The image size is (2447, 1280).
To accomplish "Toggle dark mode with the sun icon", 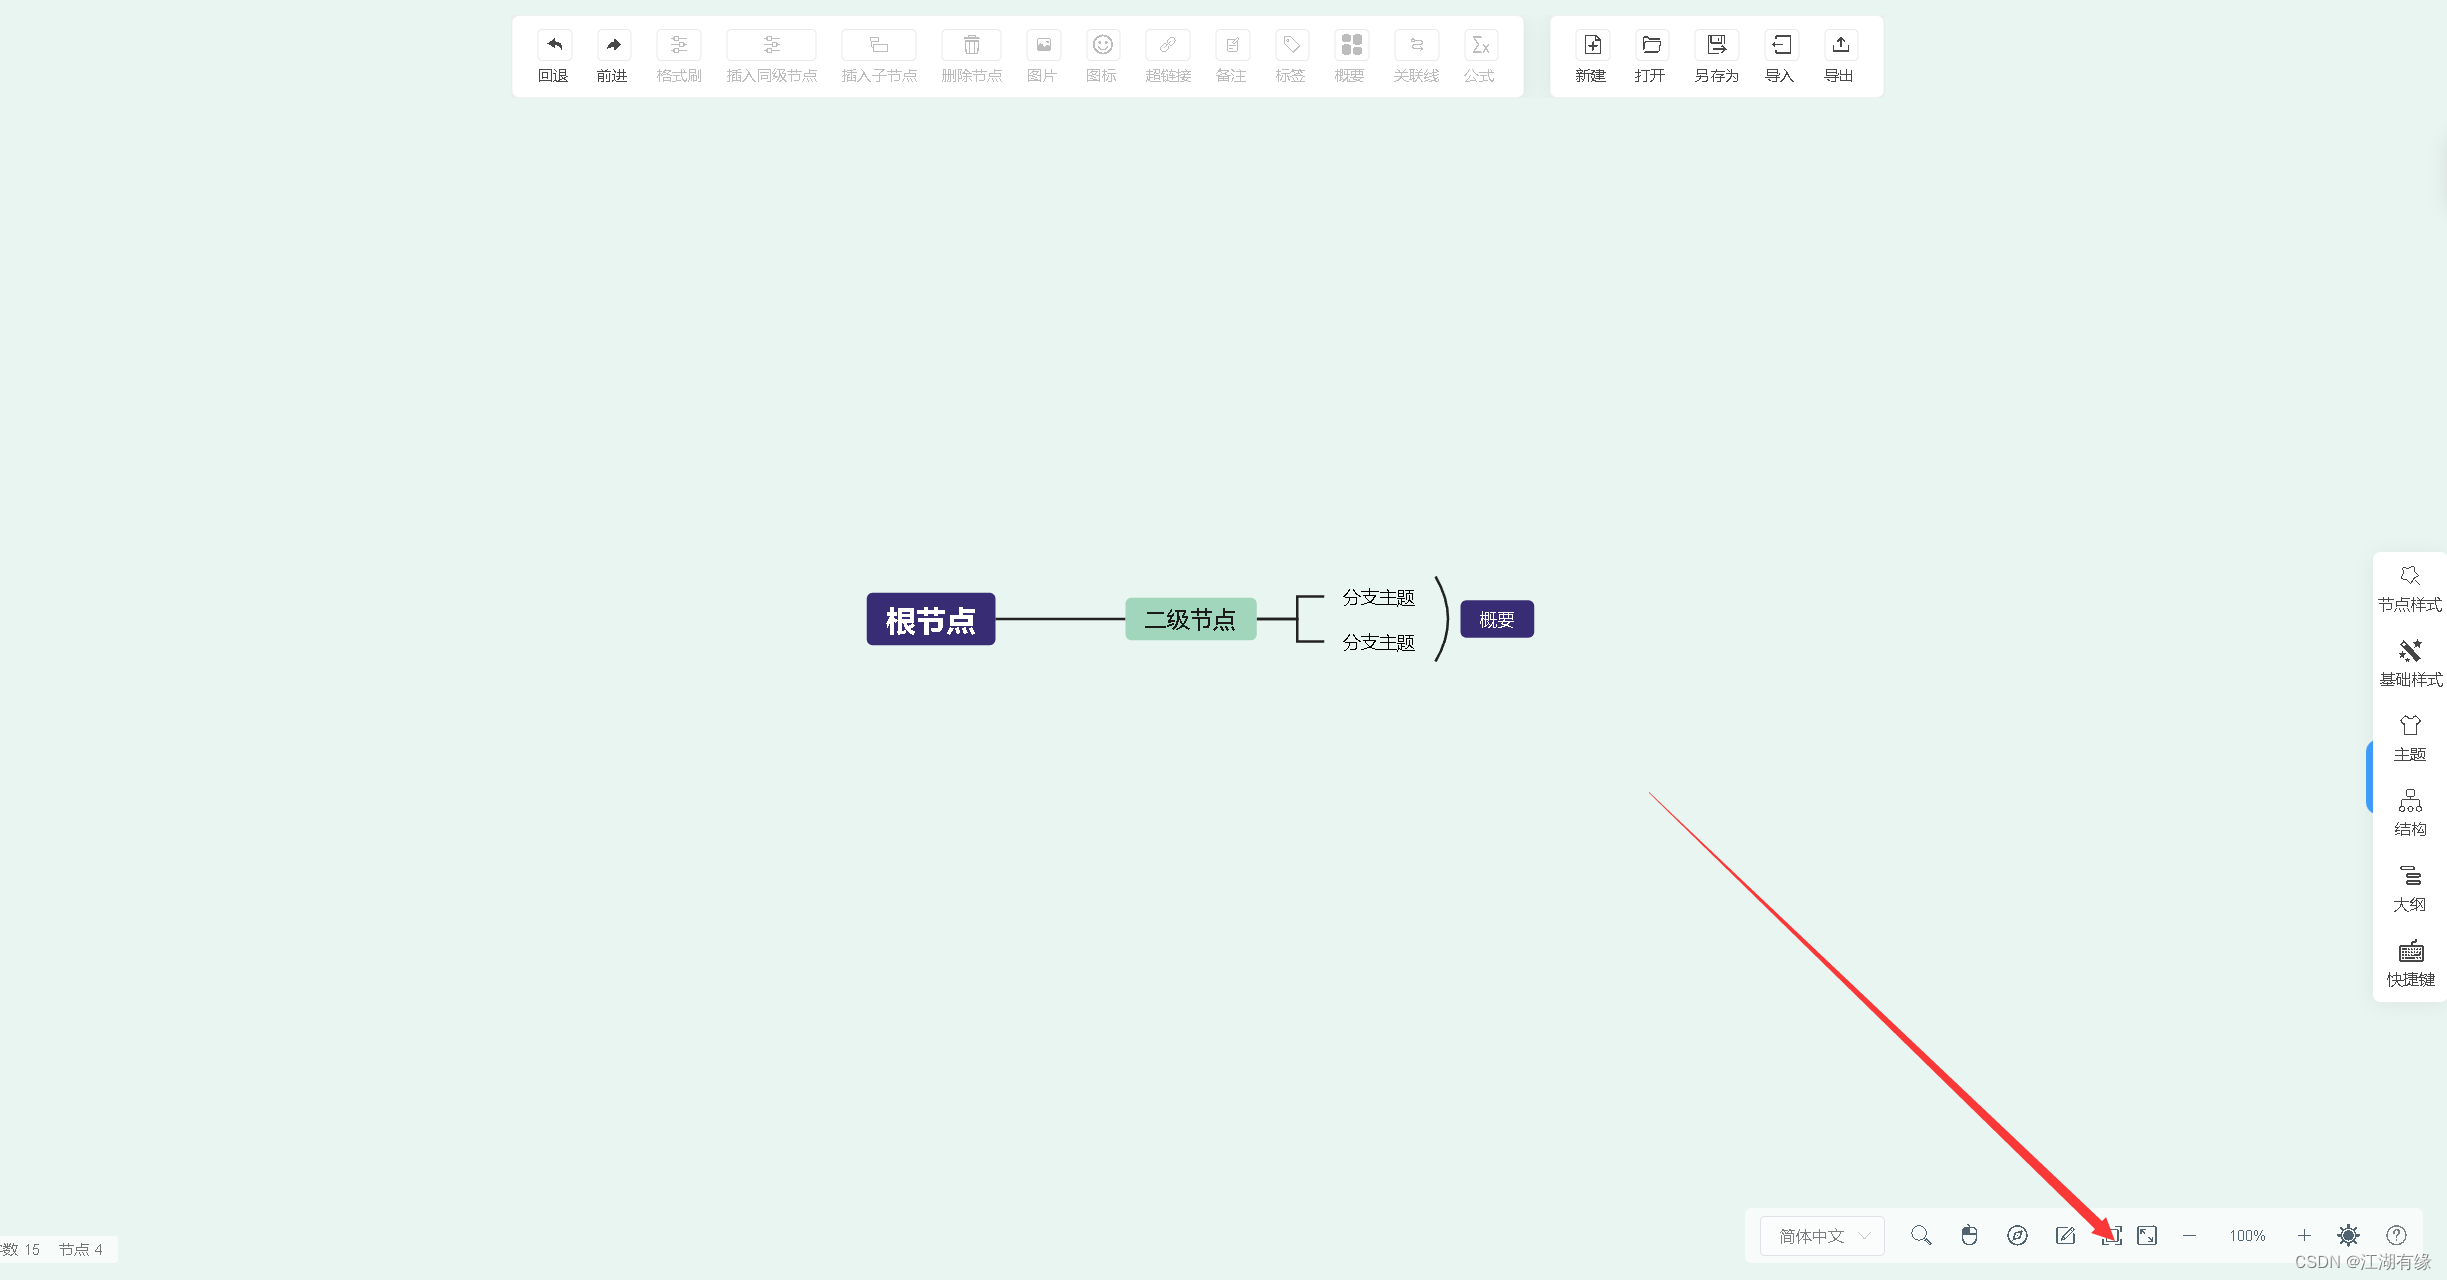I will point(2347,1235).
